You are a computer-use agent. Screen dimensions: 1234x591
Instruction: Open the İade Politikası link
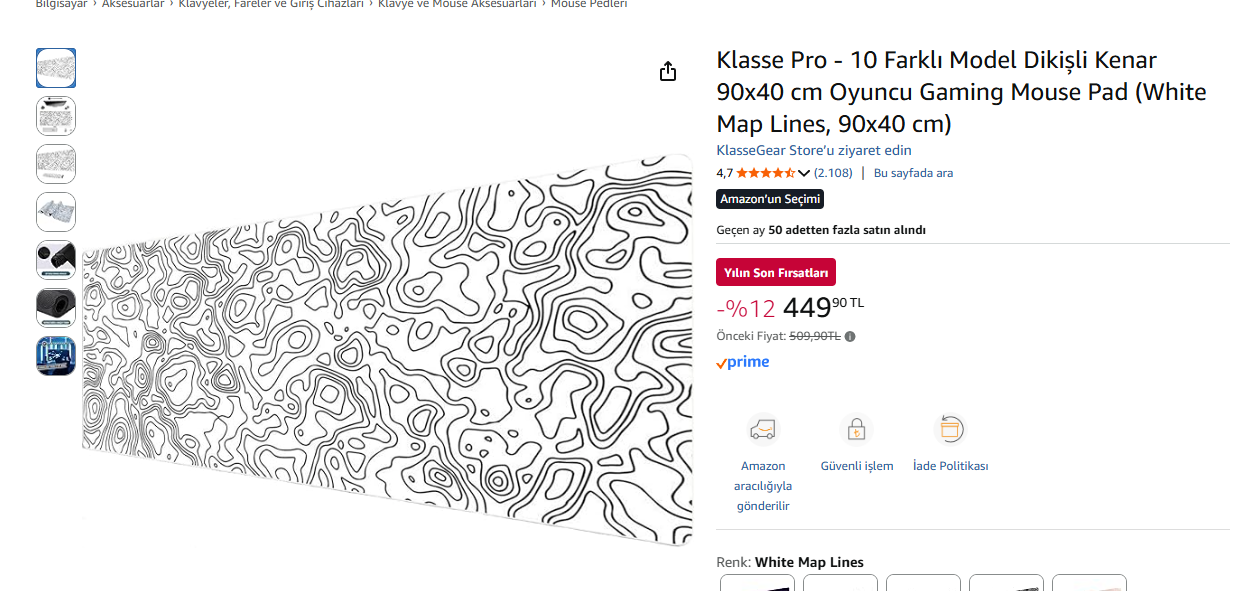(x=950, y=466)
